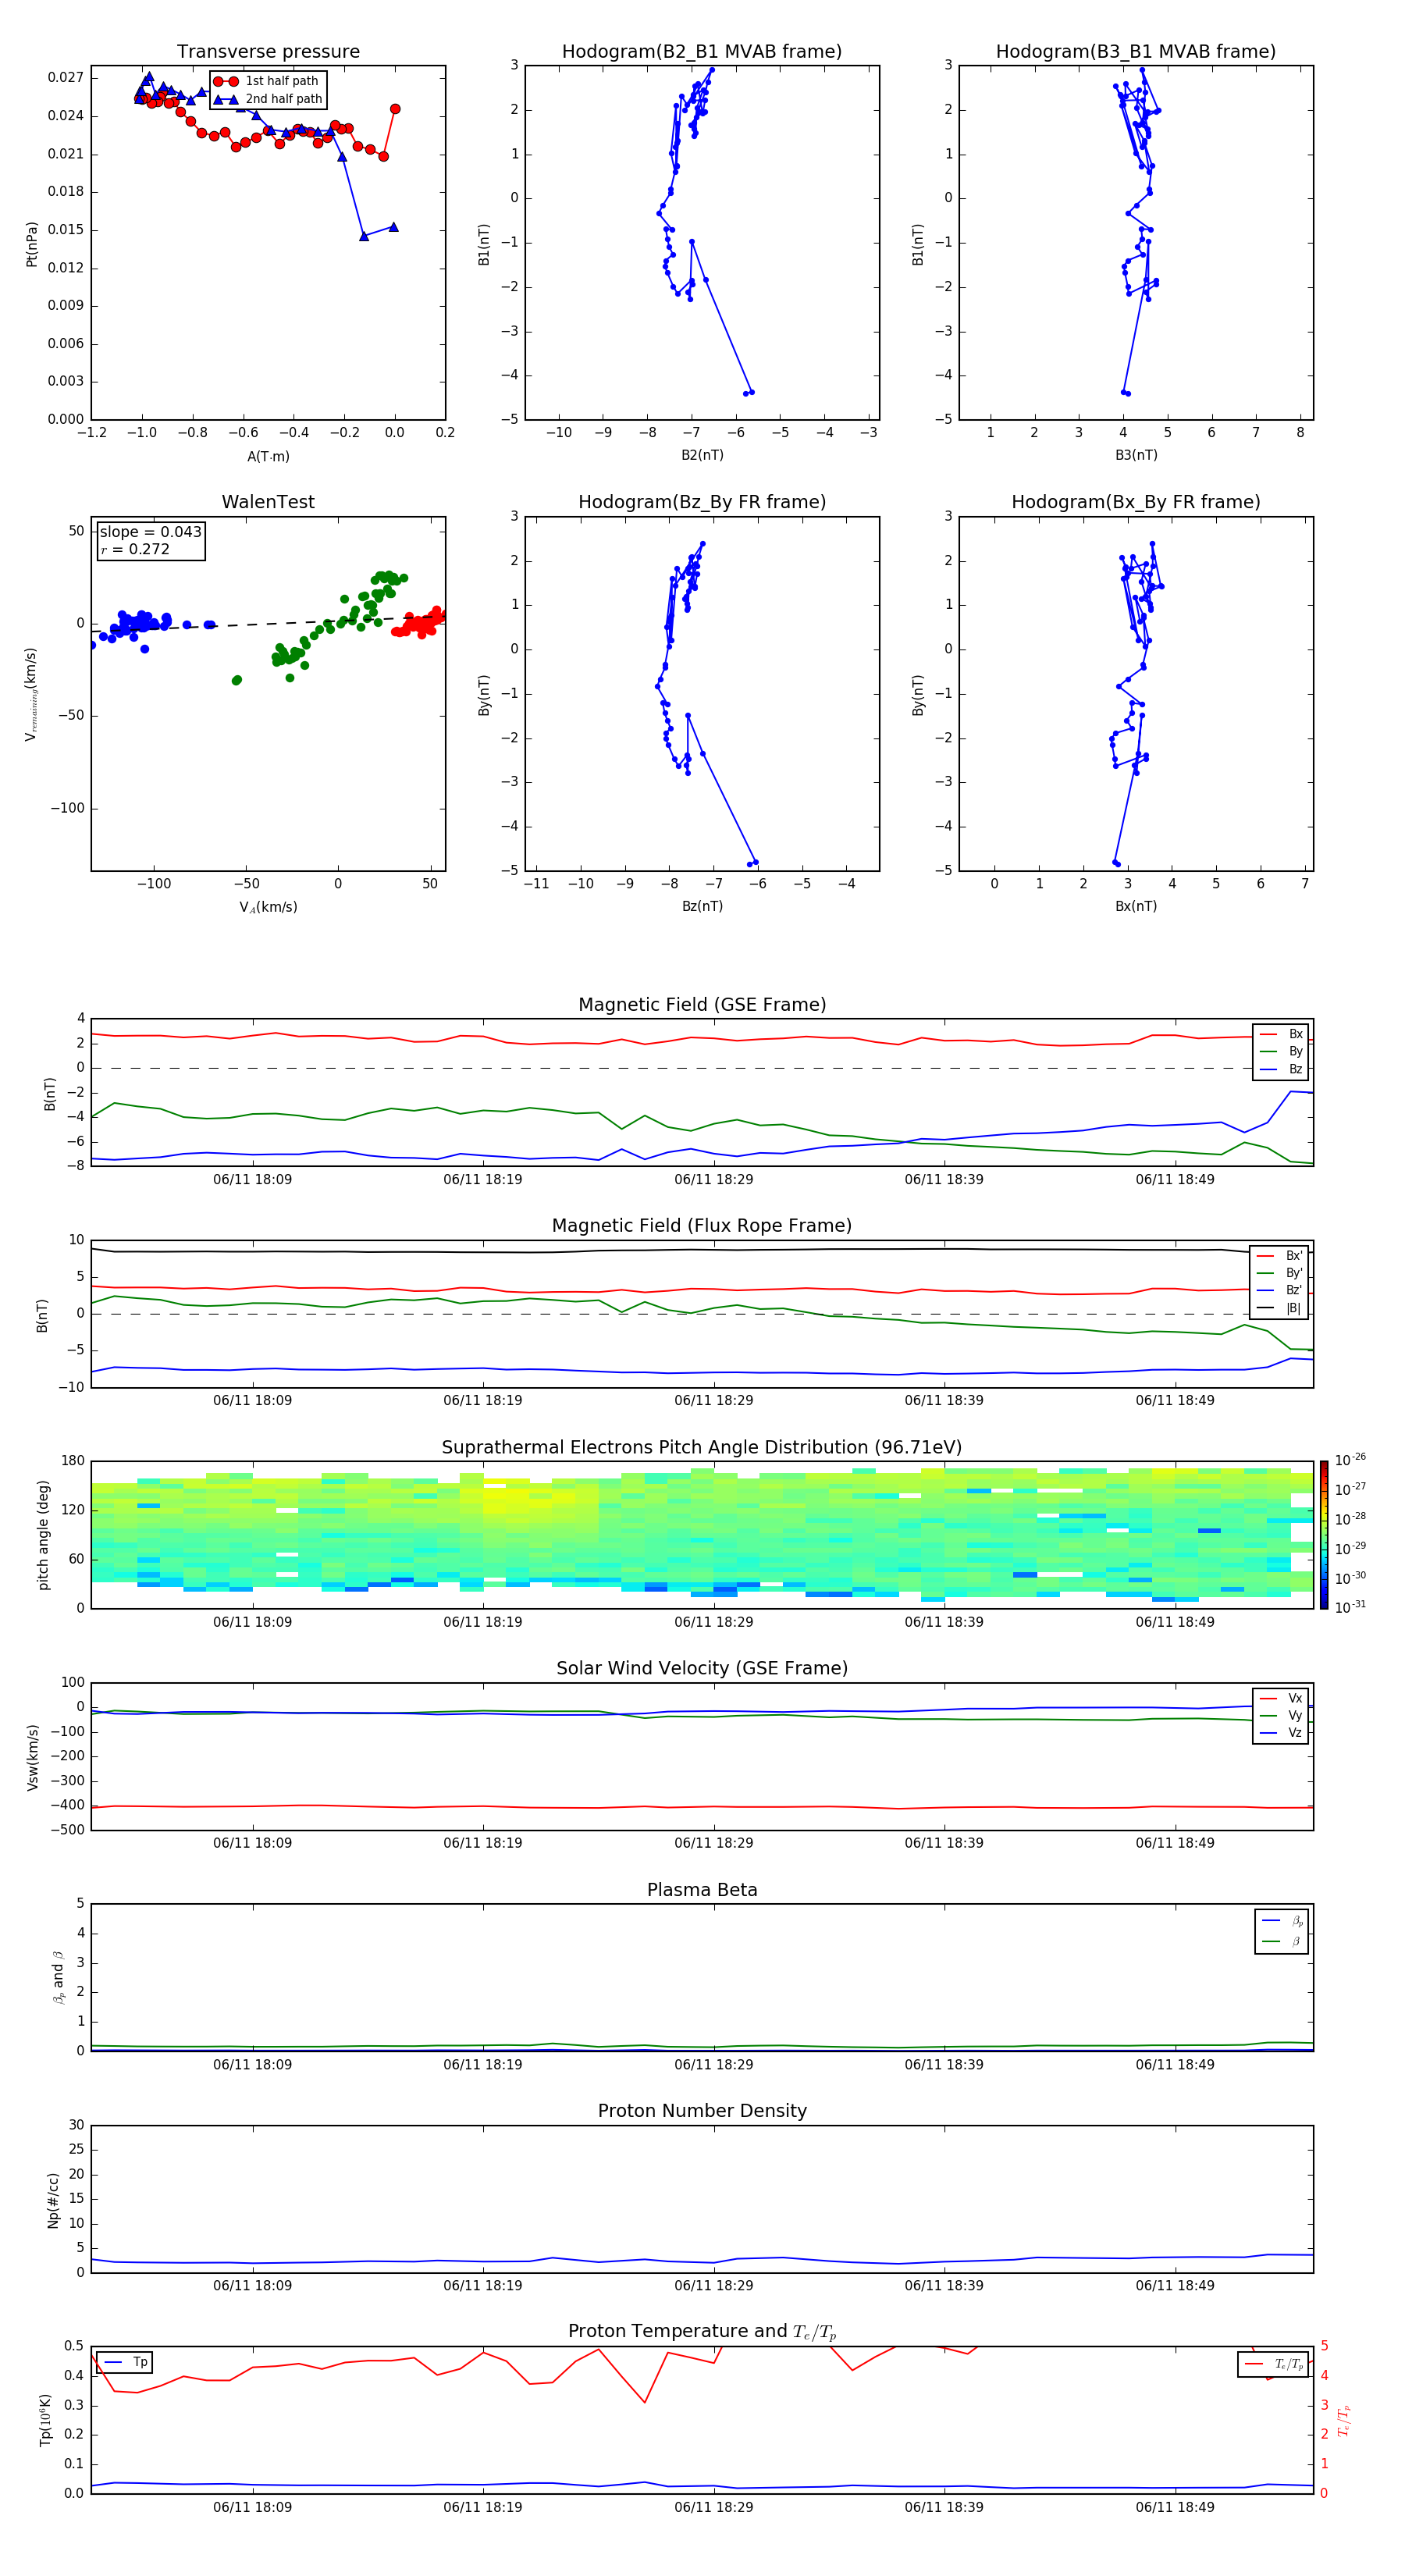Screen dimensions: 1405x2576
Task: Click the 'Hodogram(B3_B1 MVAB frame)' title
Action: (x=1136, y=52)
